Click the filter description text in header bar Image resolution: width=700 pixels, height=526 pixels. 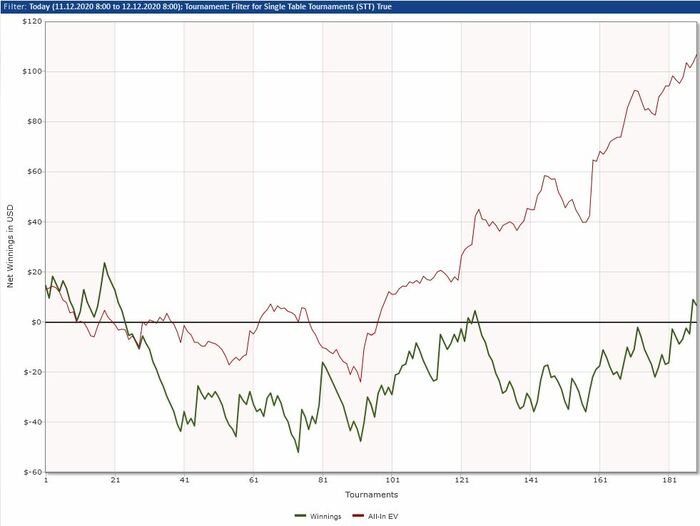(196, 7)
